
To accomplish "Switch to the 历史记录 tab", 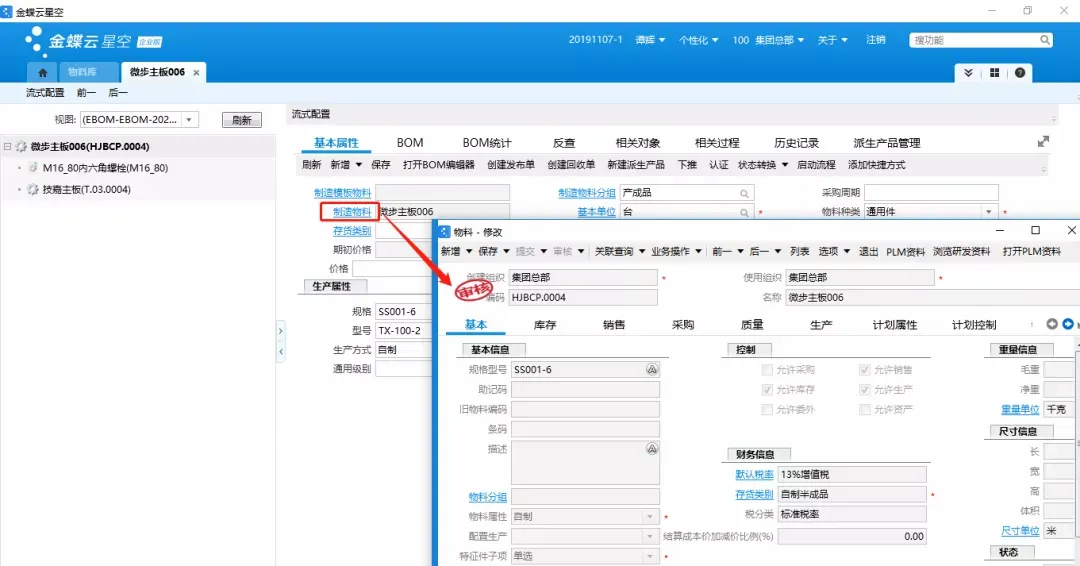I will (x=796, y=143).
